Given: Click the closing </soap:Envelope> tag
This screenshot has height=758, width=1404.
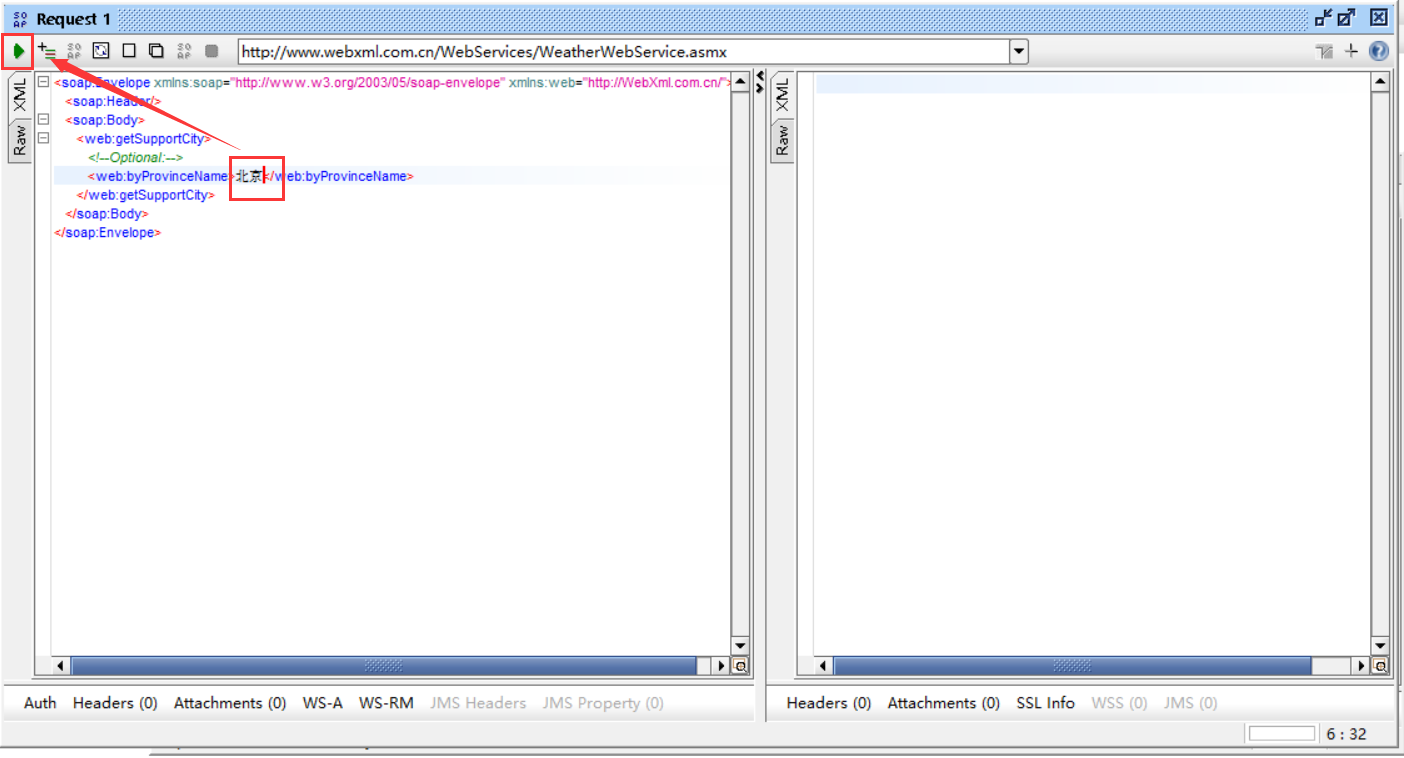Looking at the screenshot, I should click(108, 232).
